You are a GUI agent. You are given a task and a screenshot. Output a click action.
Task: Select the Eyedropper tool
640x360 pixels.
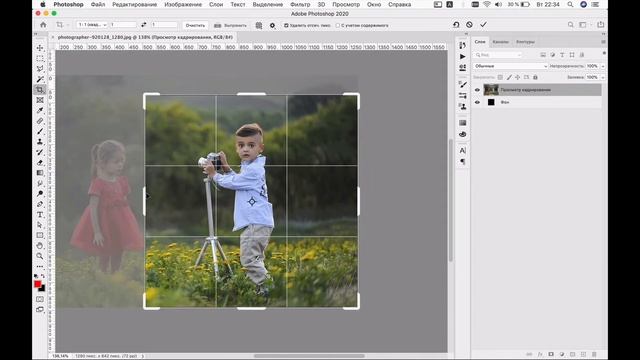(40, 110)
